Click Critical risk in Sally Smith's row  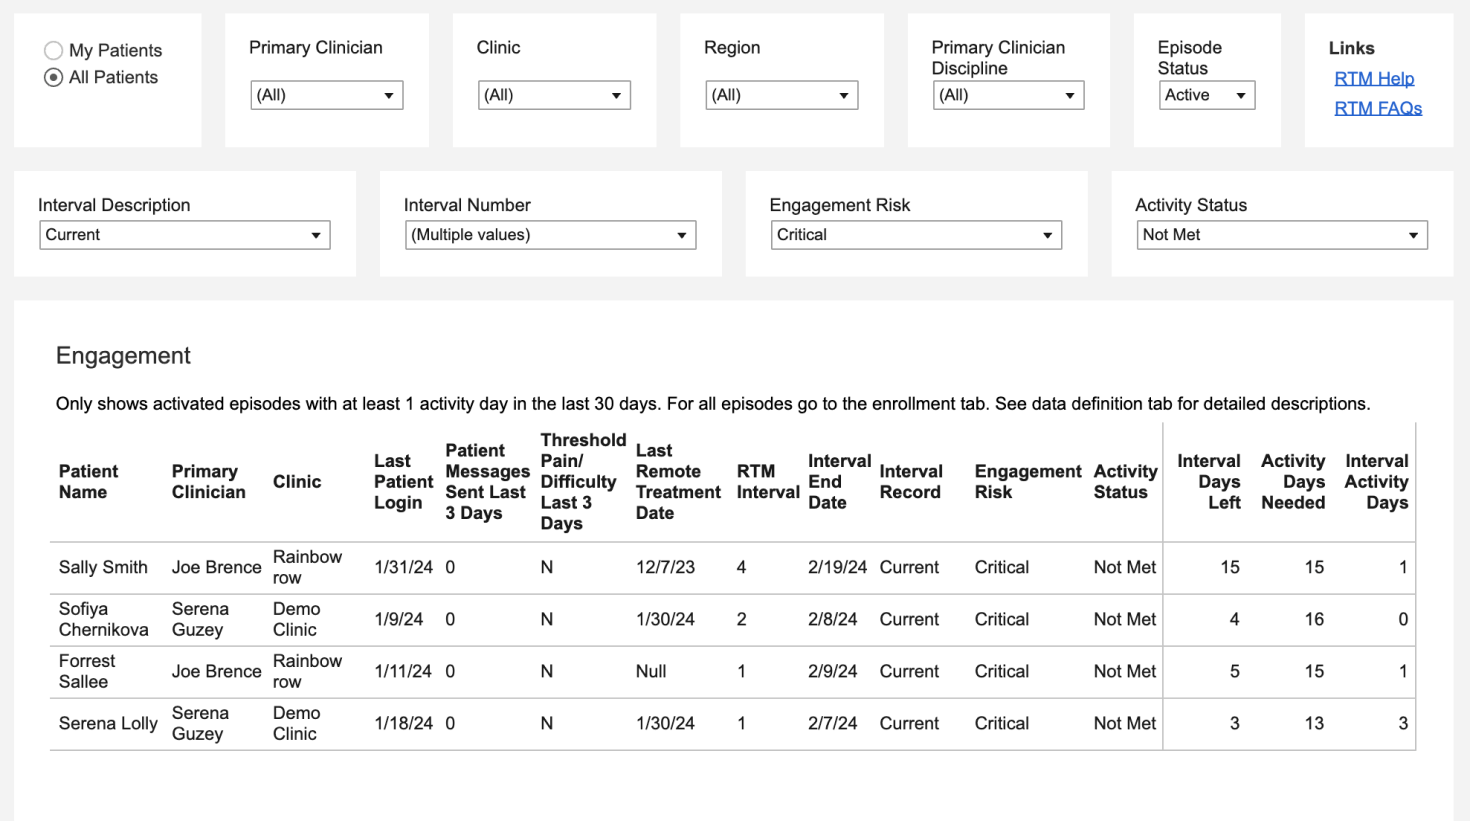point(1001,567)
